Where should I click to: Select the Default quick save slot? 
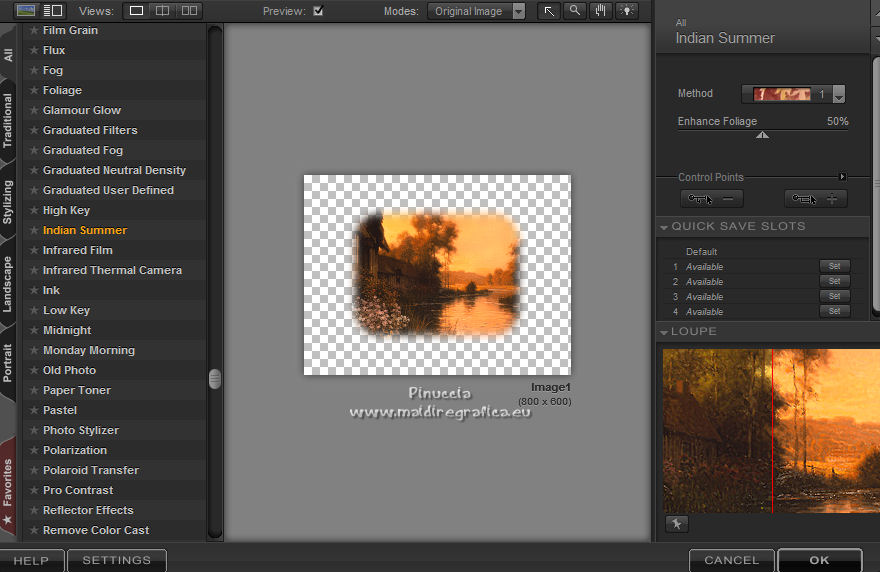(702, 251)
